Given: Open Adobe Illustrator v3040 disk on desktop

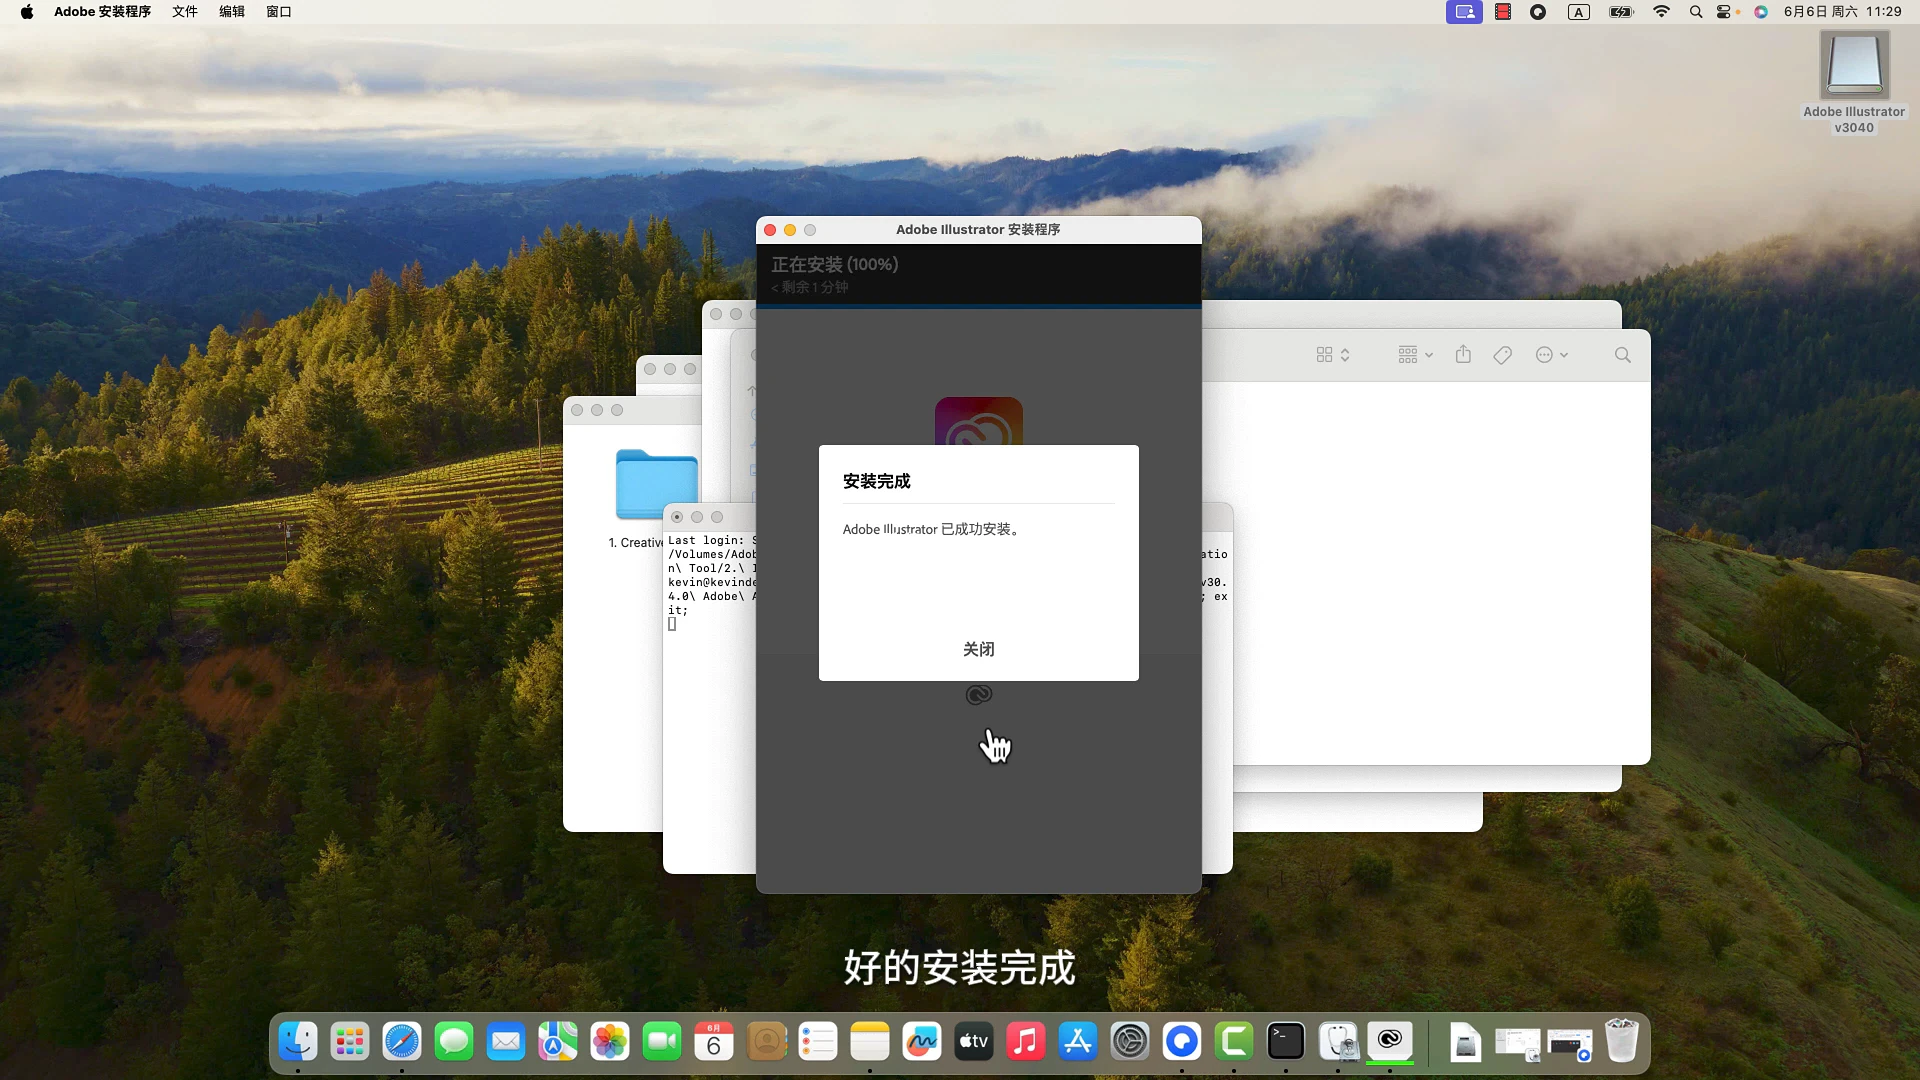Looking at the screenshot, I should pos(1854,82).
